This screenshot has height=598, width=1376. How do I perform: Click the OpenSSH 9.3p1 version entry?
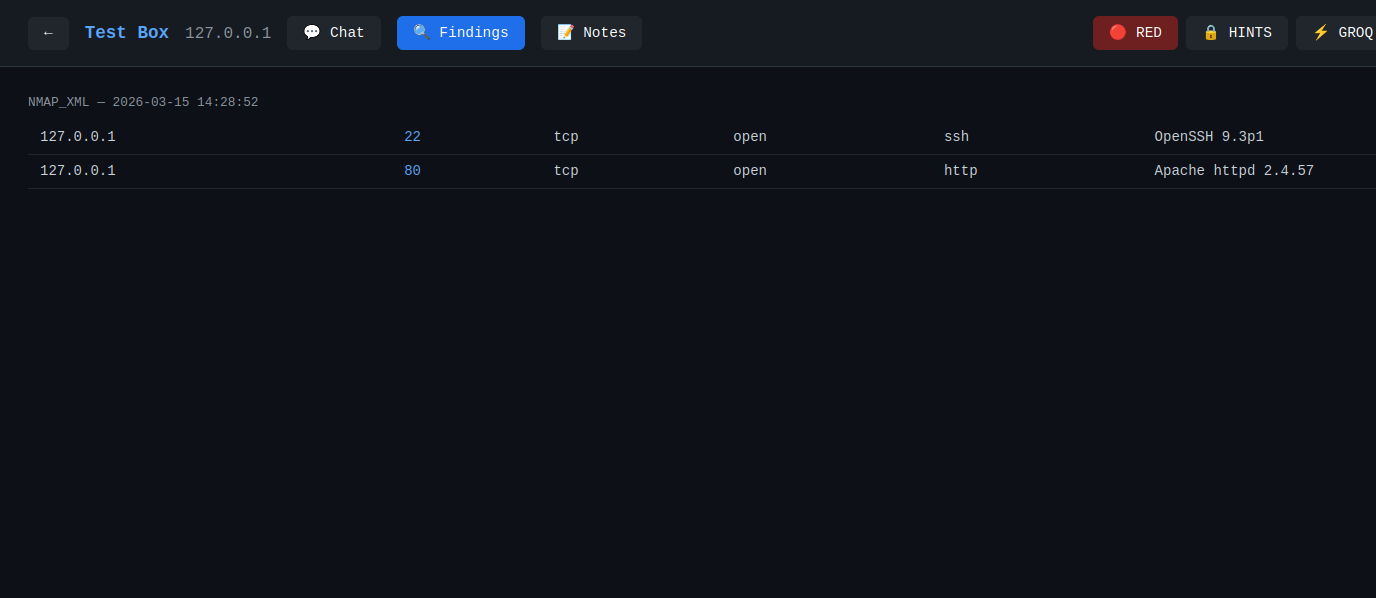pos(1208,137)
